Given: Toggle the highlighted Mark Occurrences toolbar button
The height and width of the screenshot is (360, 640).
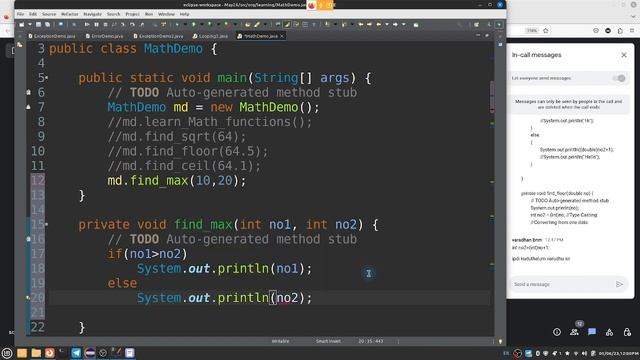Looking at the screenshot, I should (287, 24).
